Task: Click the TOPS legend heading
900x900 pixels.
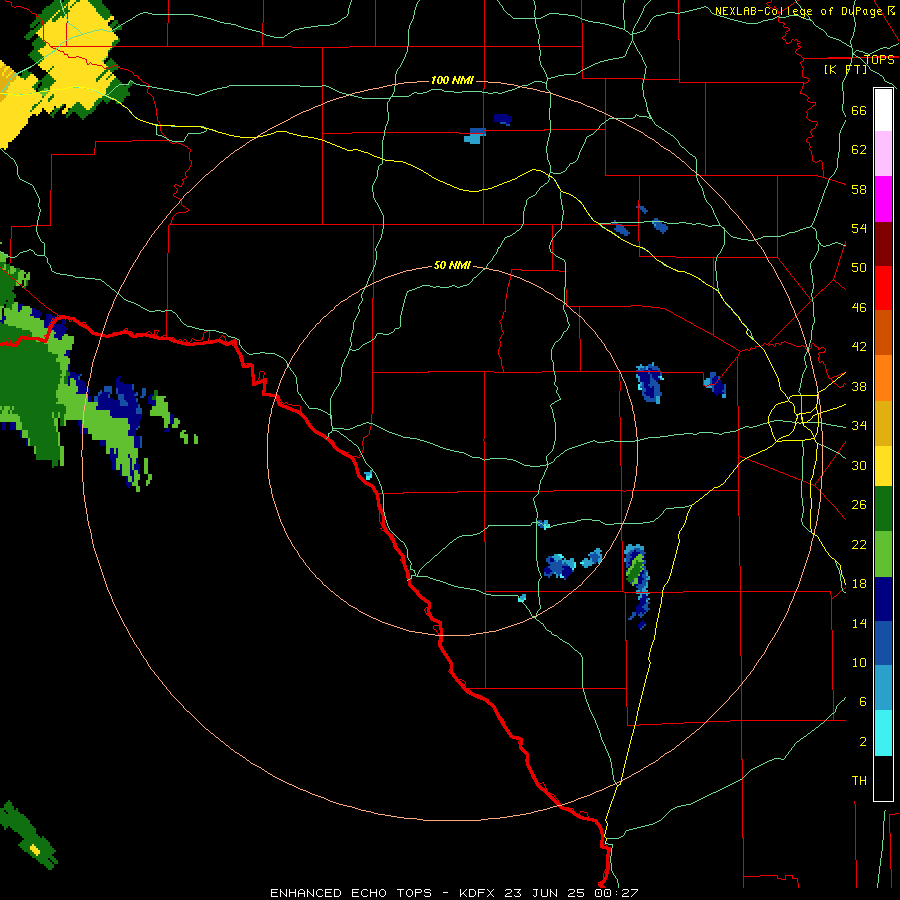Action: (879, 59)
